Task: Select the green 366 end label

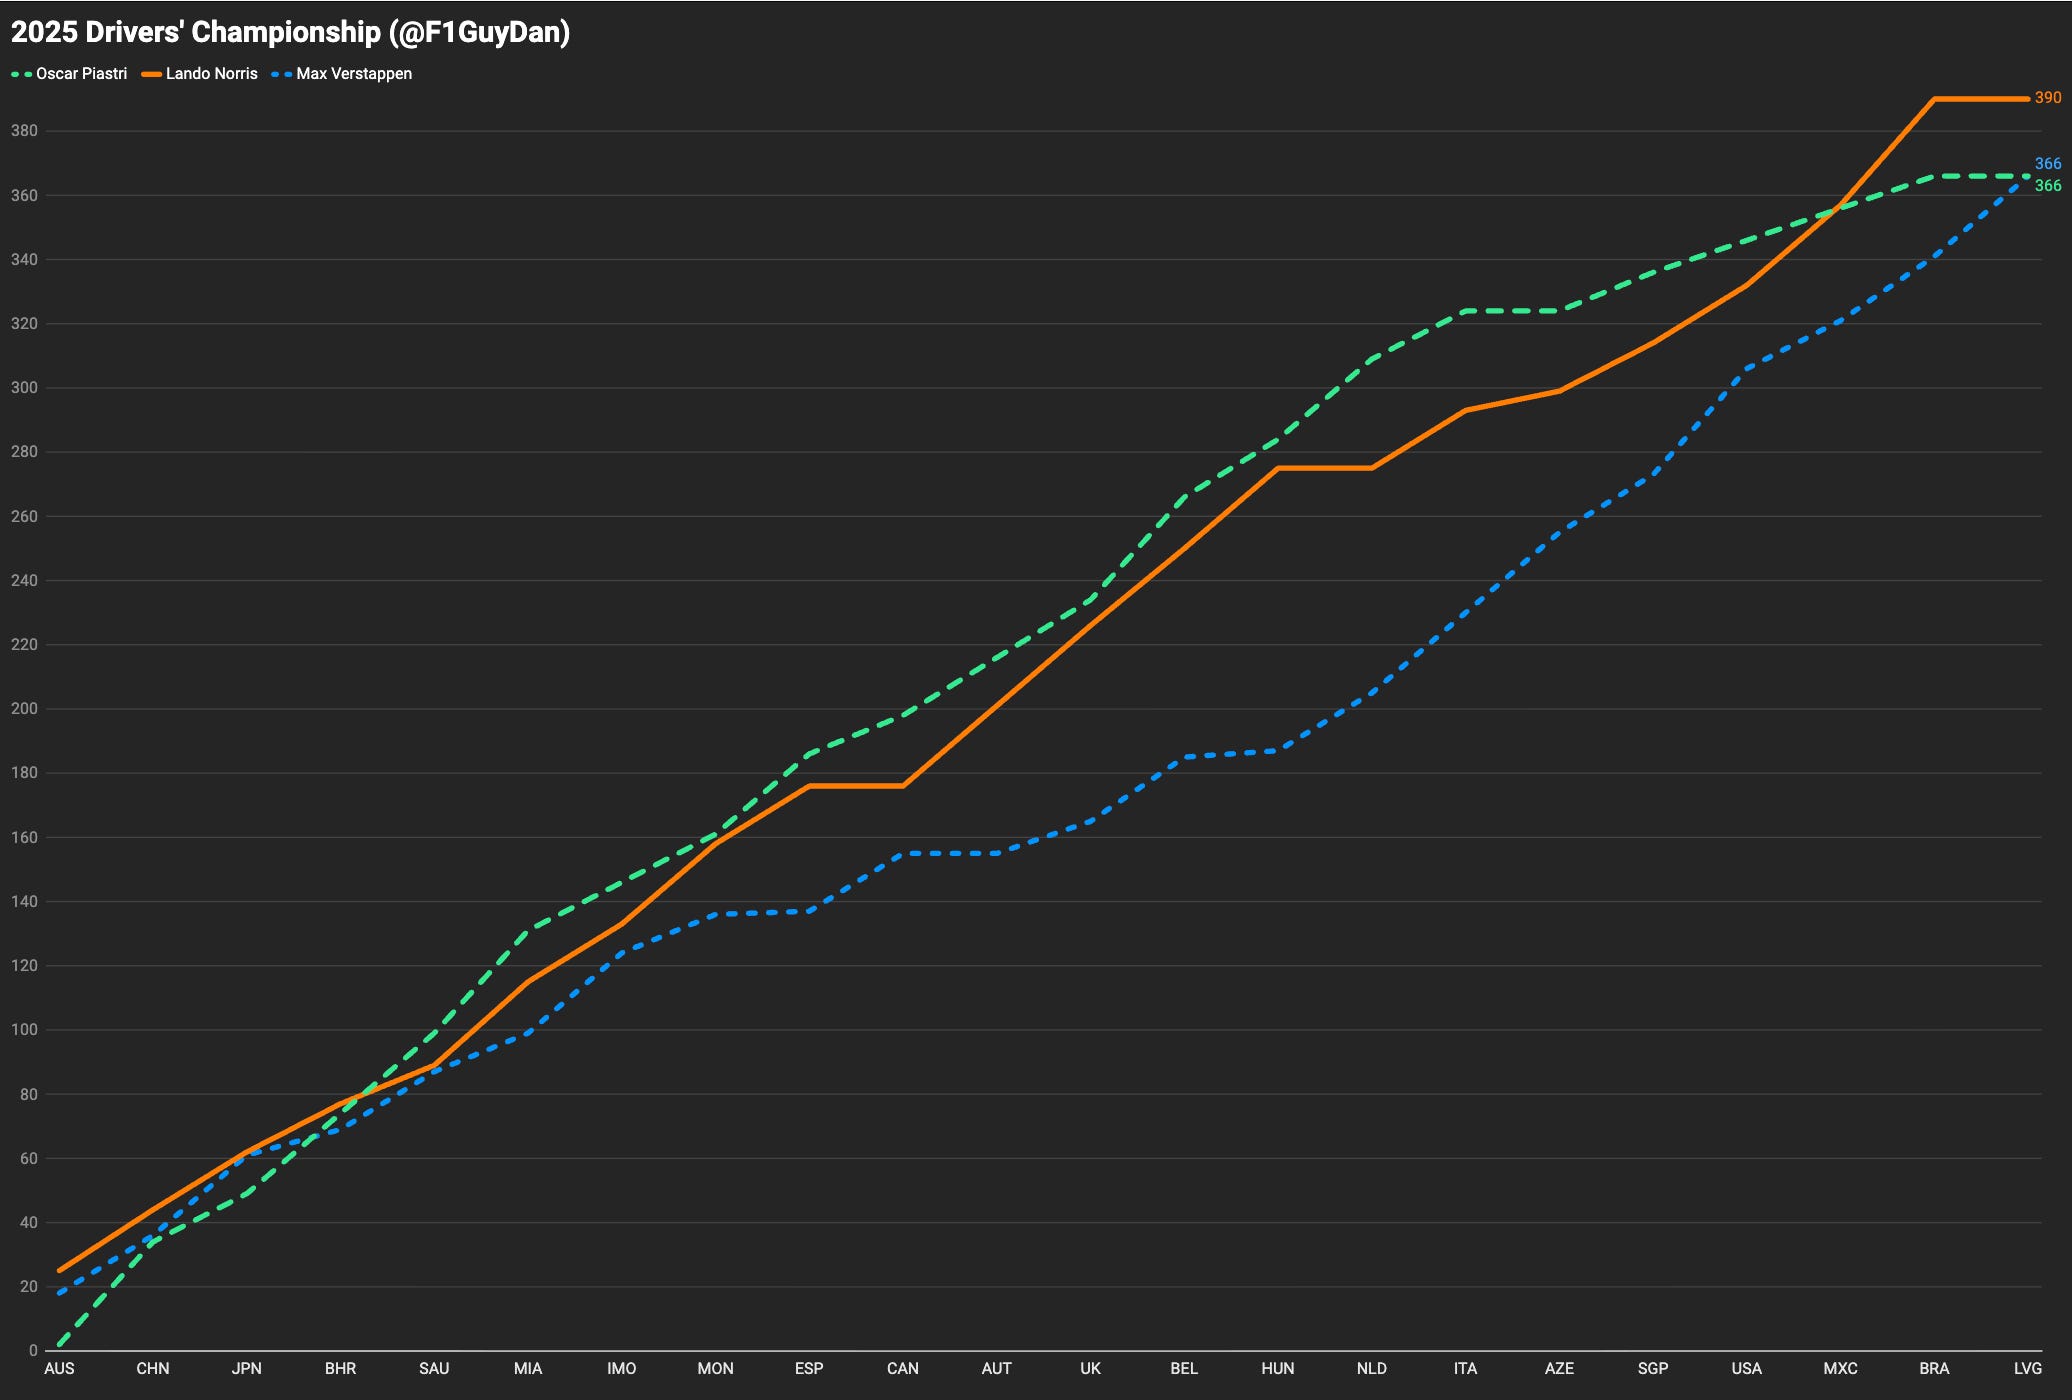Action: 2047,186
